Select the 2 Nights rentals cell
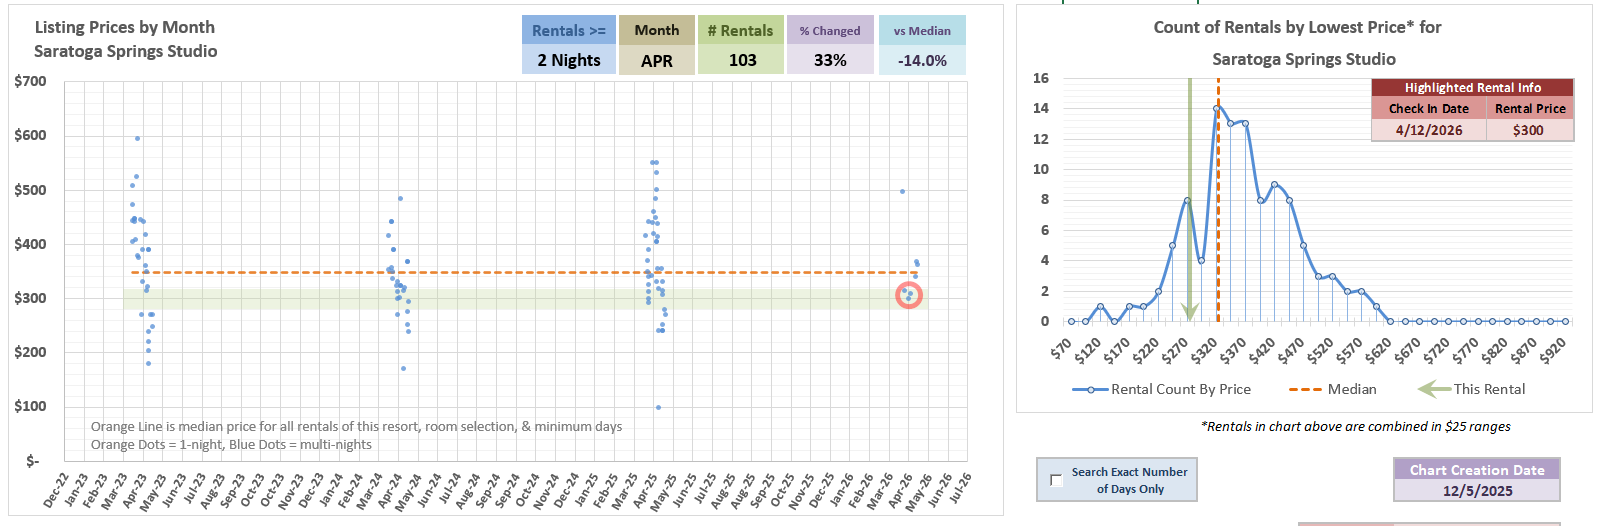 tap(568, 60)
